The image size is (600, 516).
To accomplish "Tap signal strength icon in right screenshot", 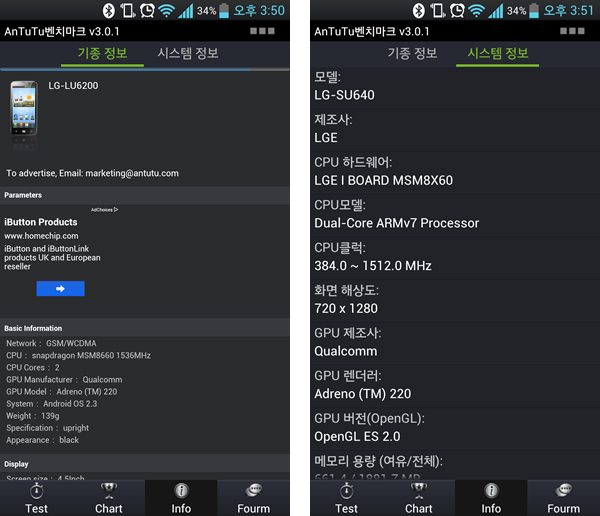I will coord(496,11).
